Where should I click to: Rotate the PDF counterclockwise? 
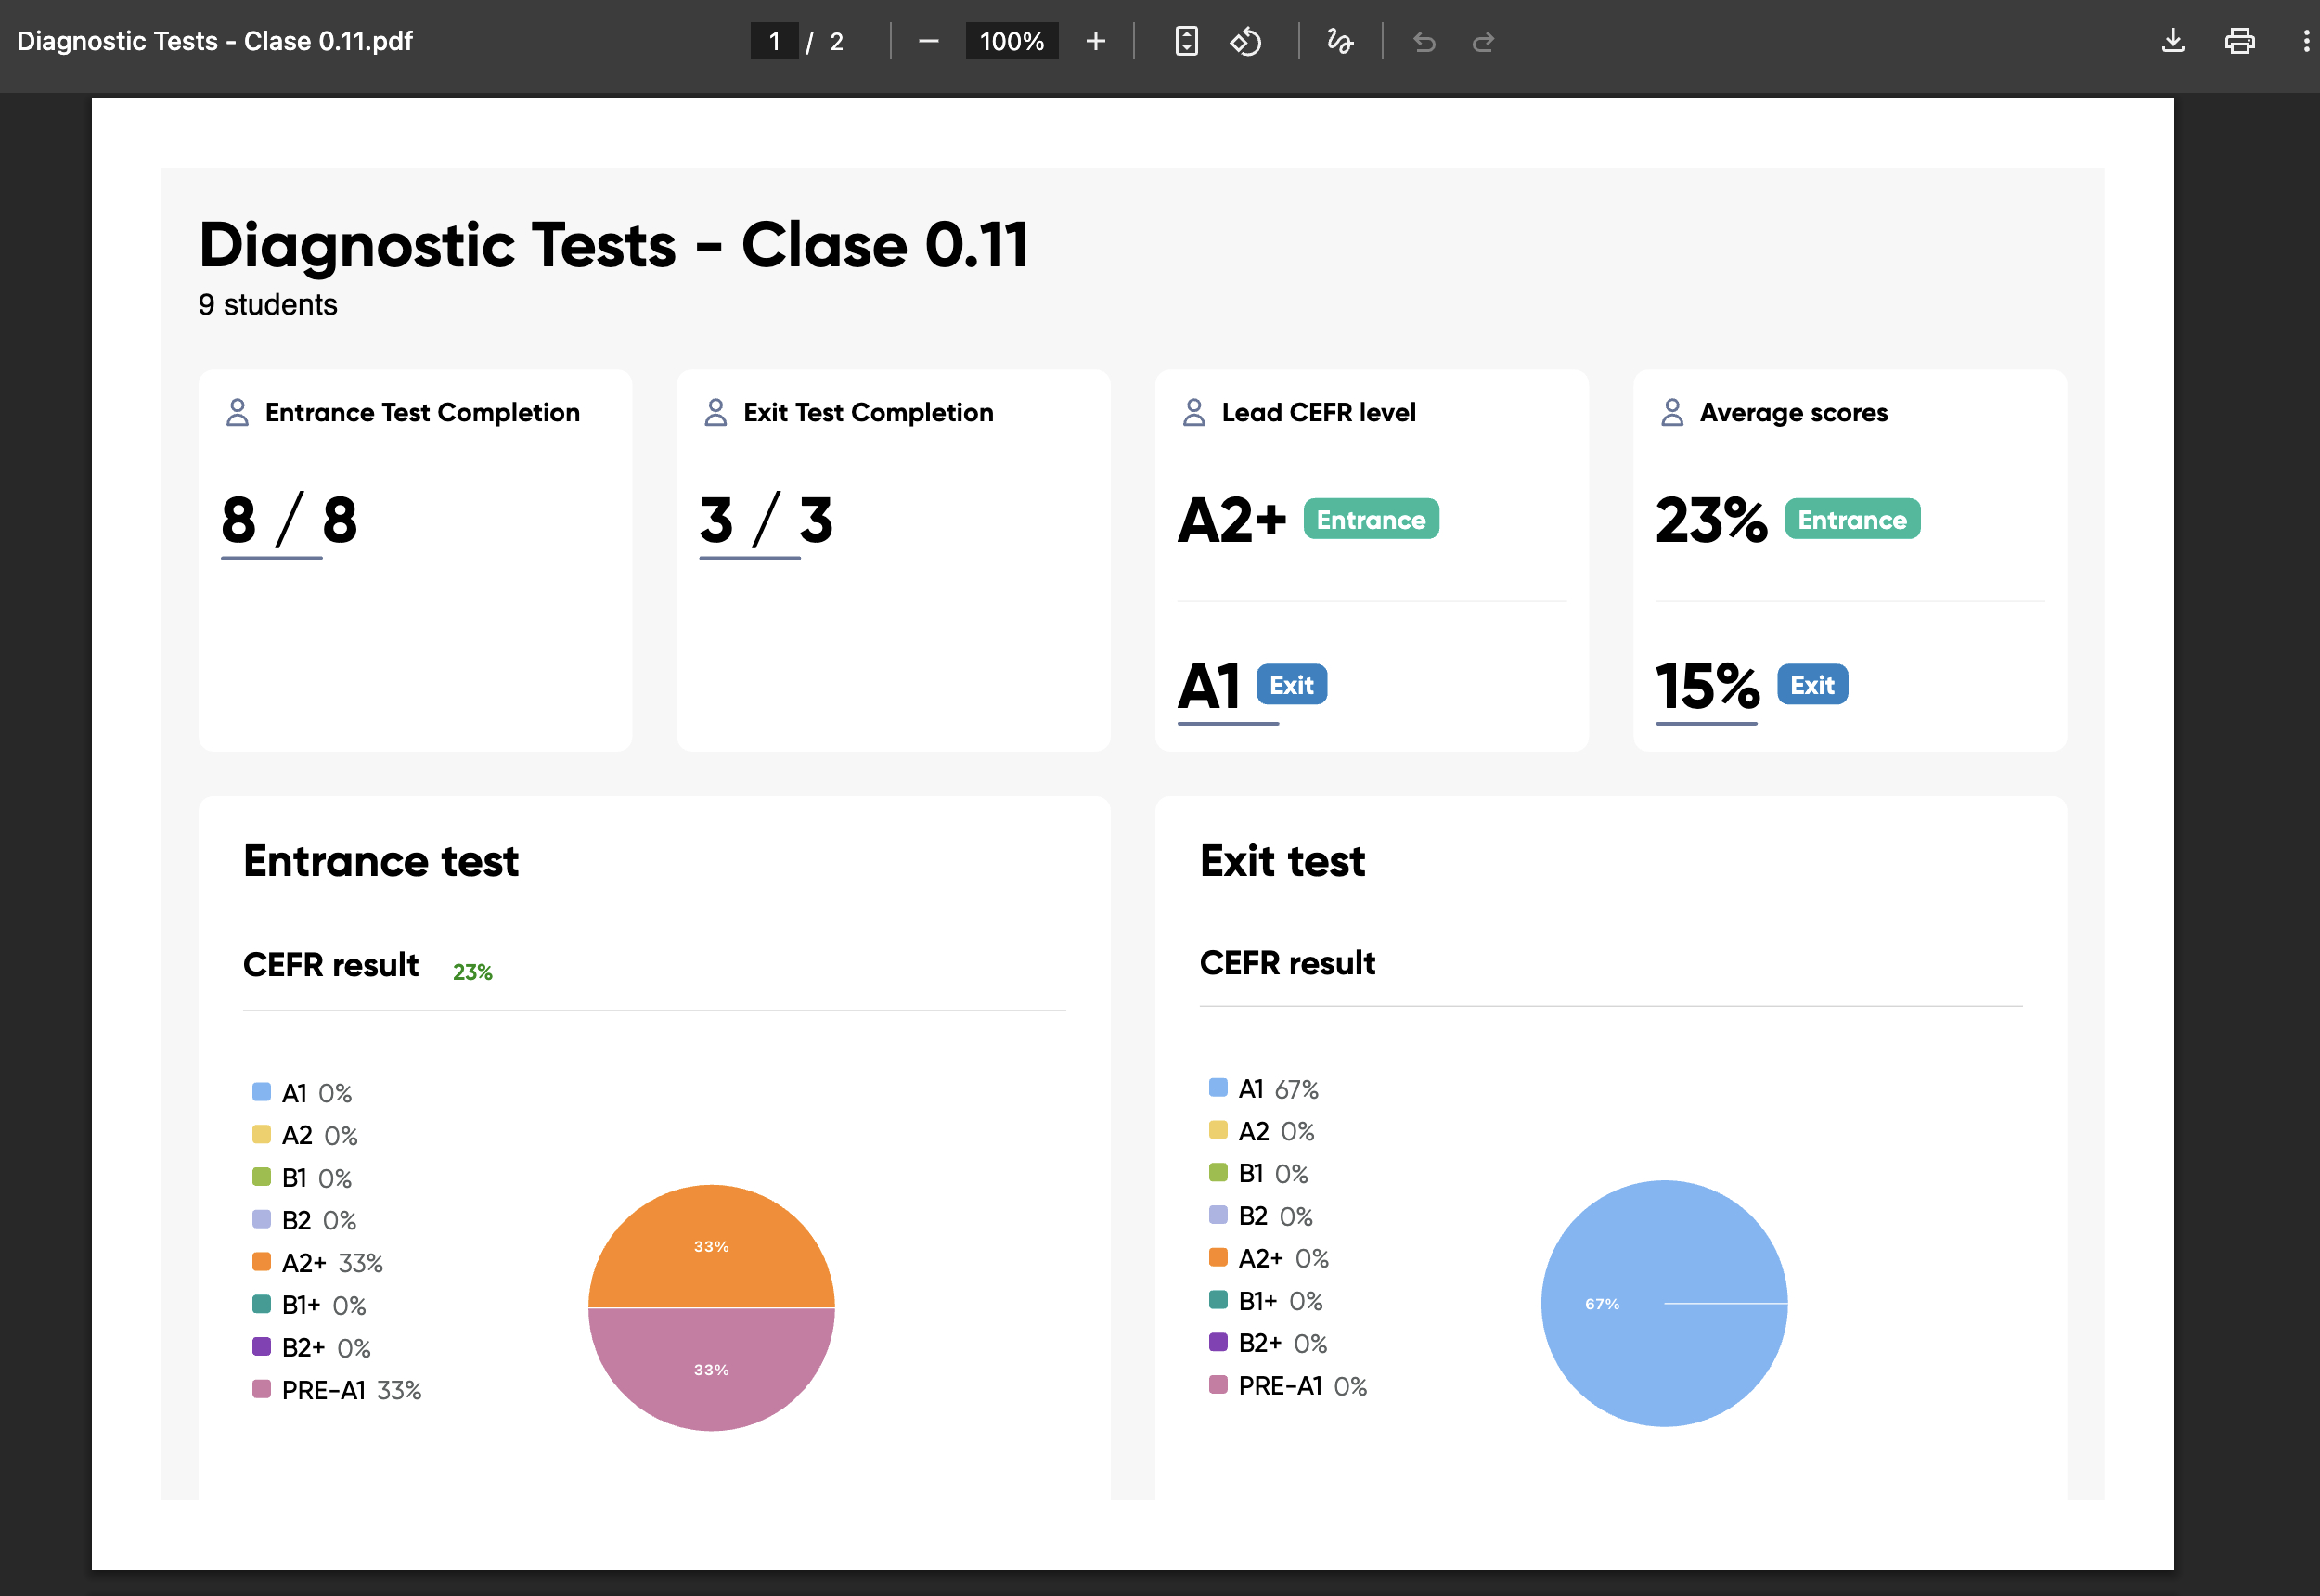tap(1245, 41)
